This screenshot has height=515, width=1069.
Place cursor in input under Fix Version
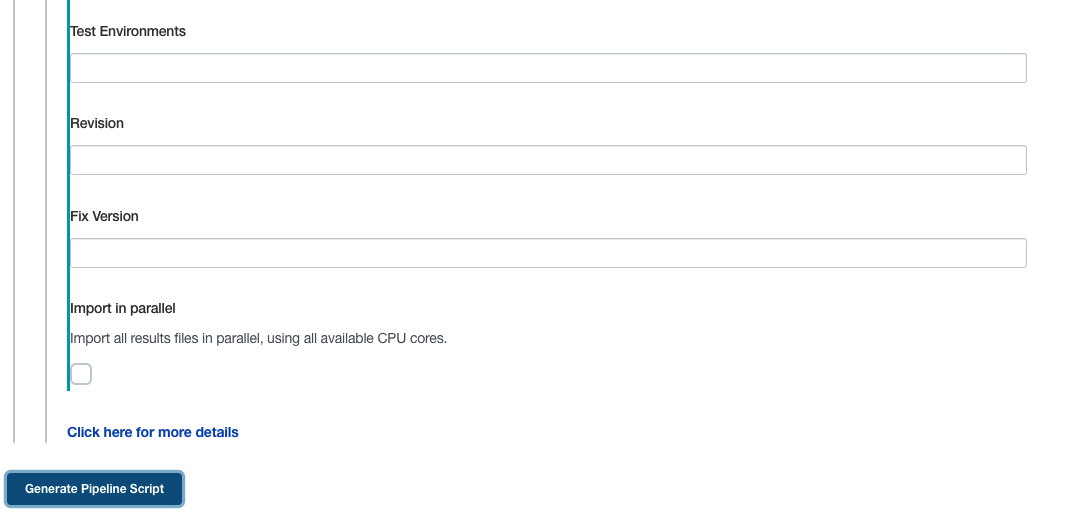pos(548,253)
